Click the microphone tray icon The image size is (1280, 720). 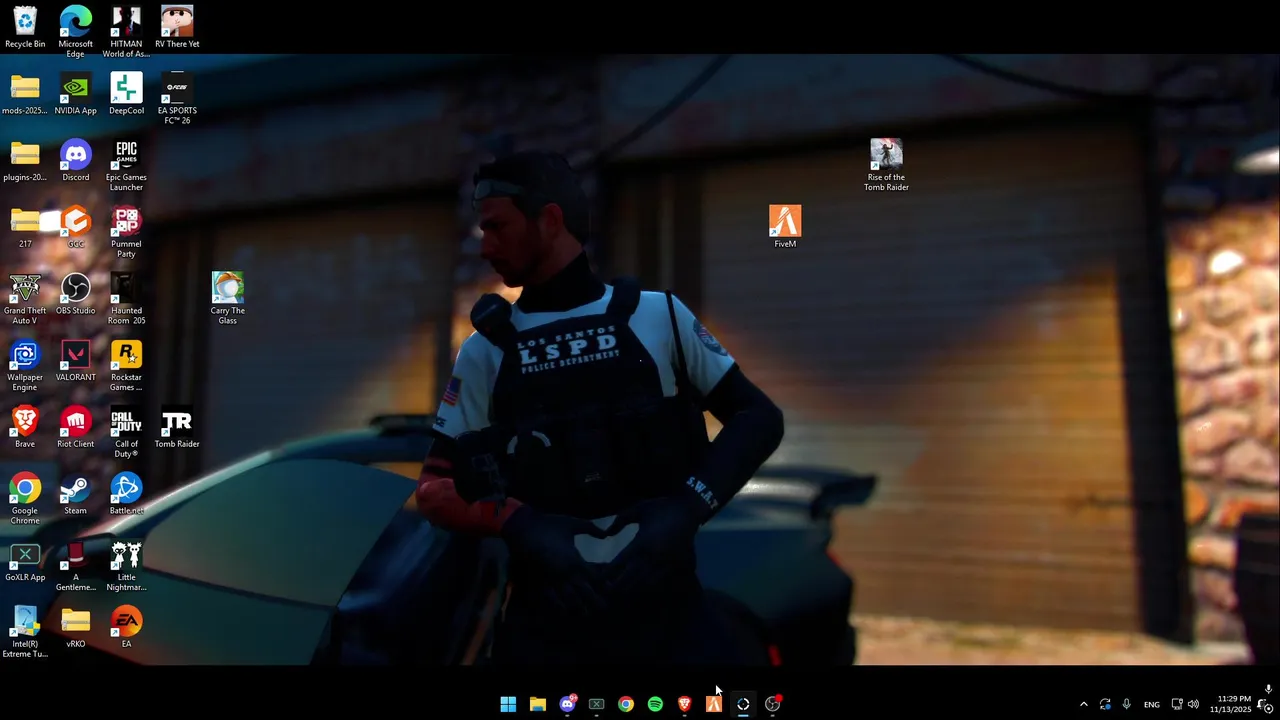1127,704
